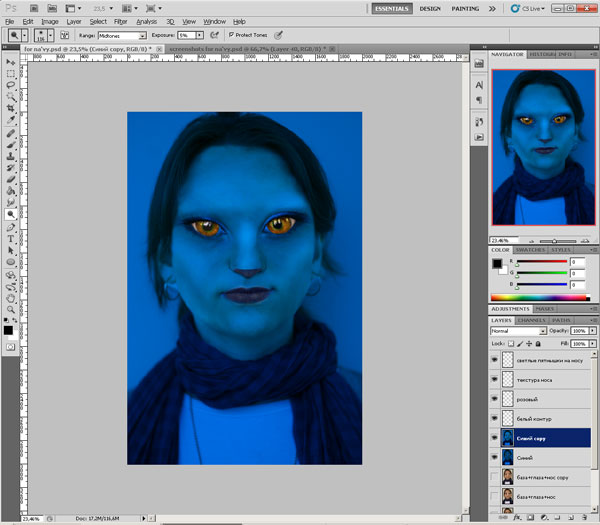
Task: Switch to the Design workspace
Action: pyautogui.click(x=430, y=8)
